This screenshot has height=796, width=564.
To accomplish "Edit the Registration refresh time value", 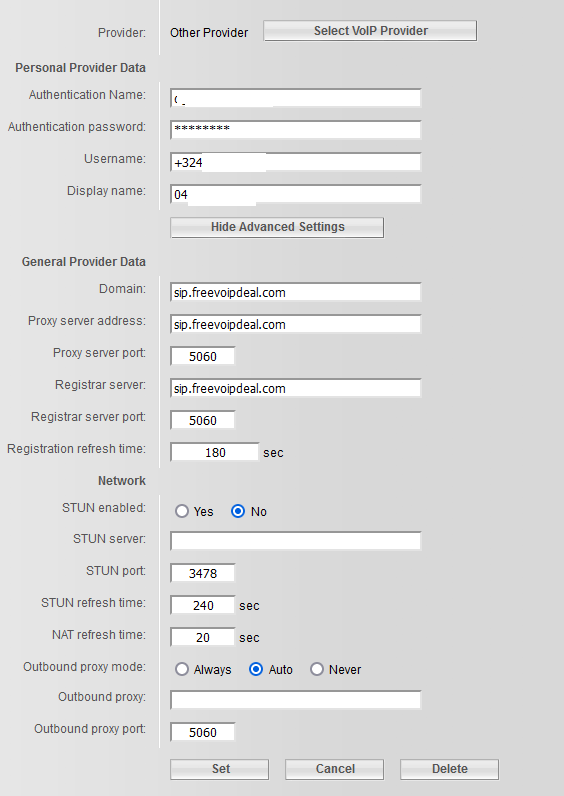I will pos(214,452).
